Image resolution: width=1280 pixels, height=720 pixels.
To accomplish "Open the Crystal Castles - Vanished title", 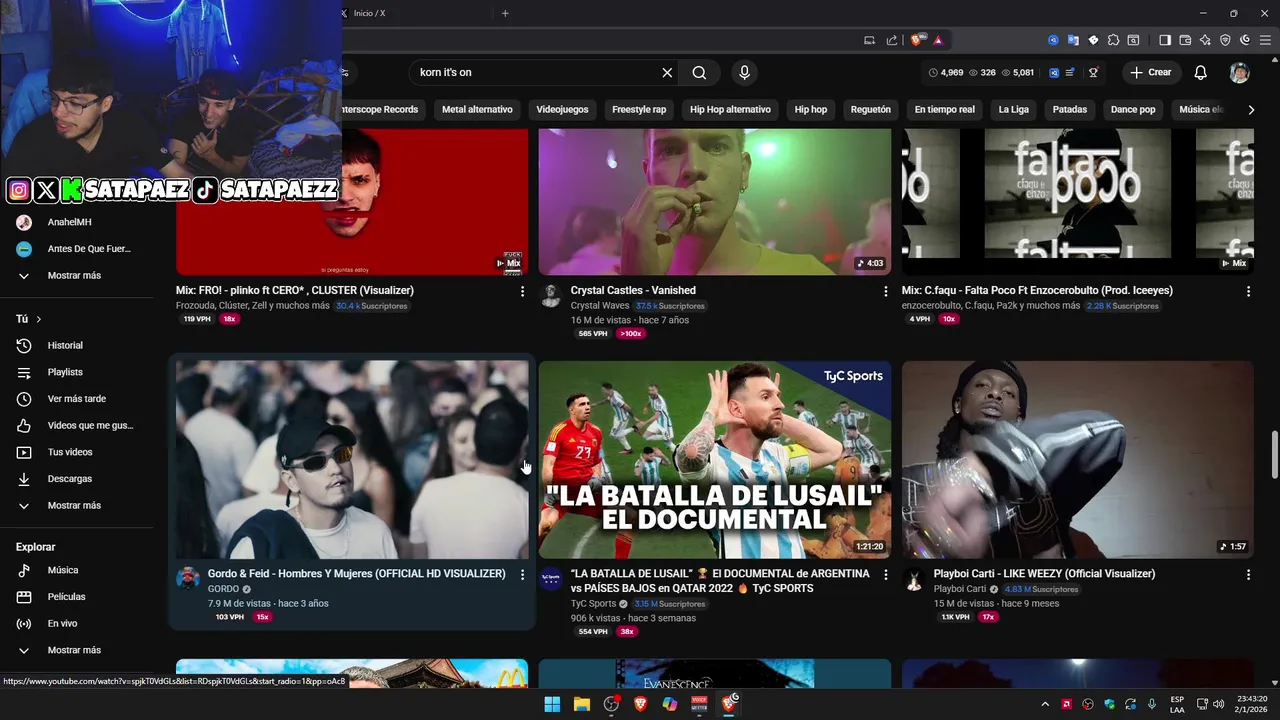I will 634,290.
